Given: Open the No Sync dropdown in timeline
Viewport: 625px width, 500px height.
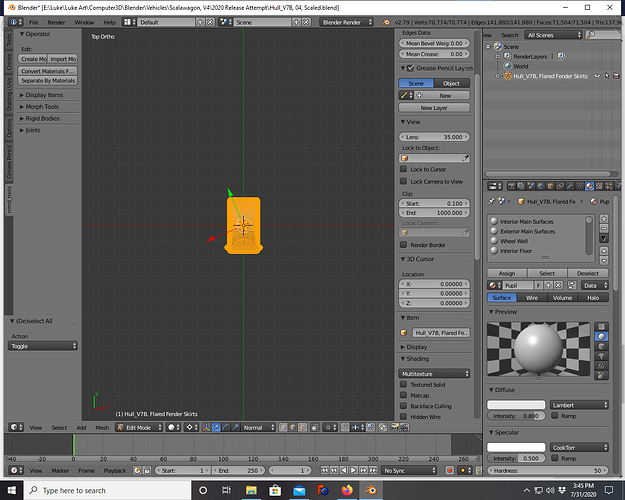Looking at the screenshot, I should [409, 470].
